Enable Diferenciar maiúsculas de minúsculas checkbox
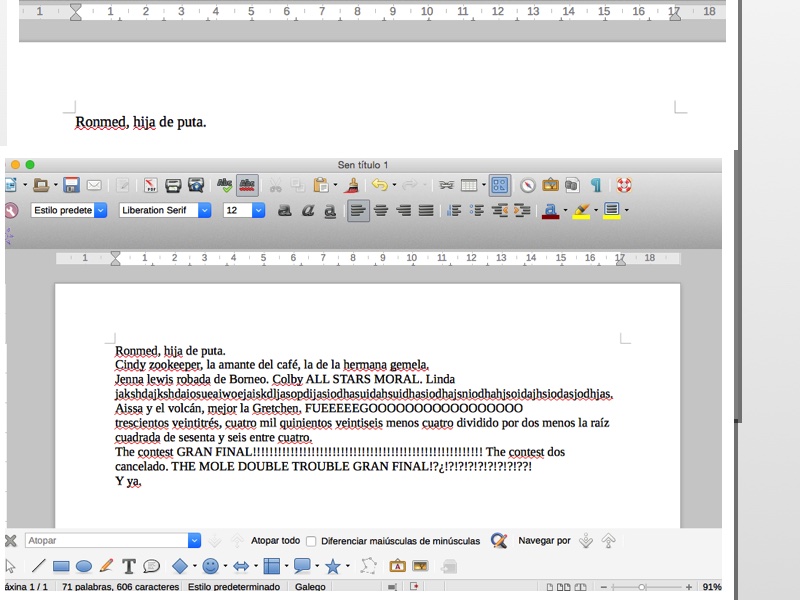 [311, 541]
